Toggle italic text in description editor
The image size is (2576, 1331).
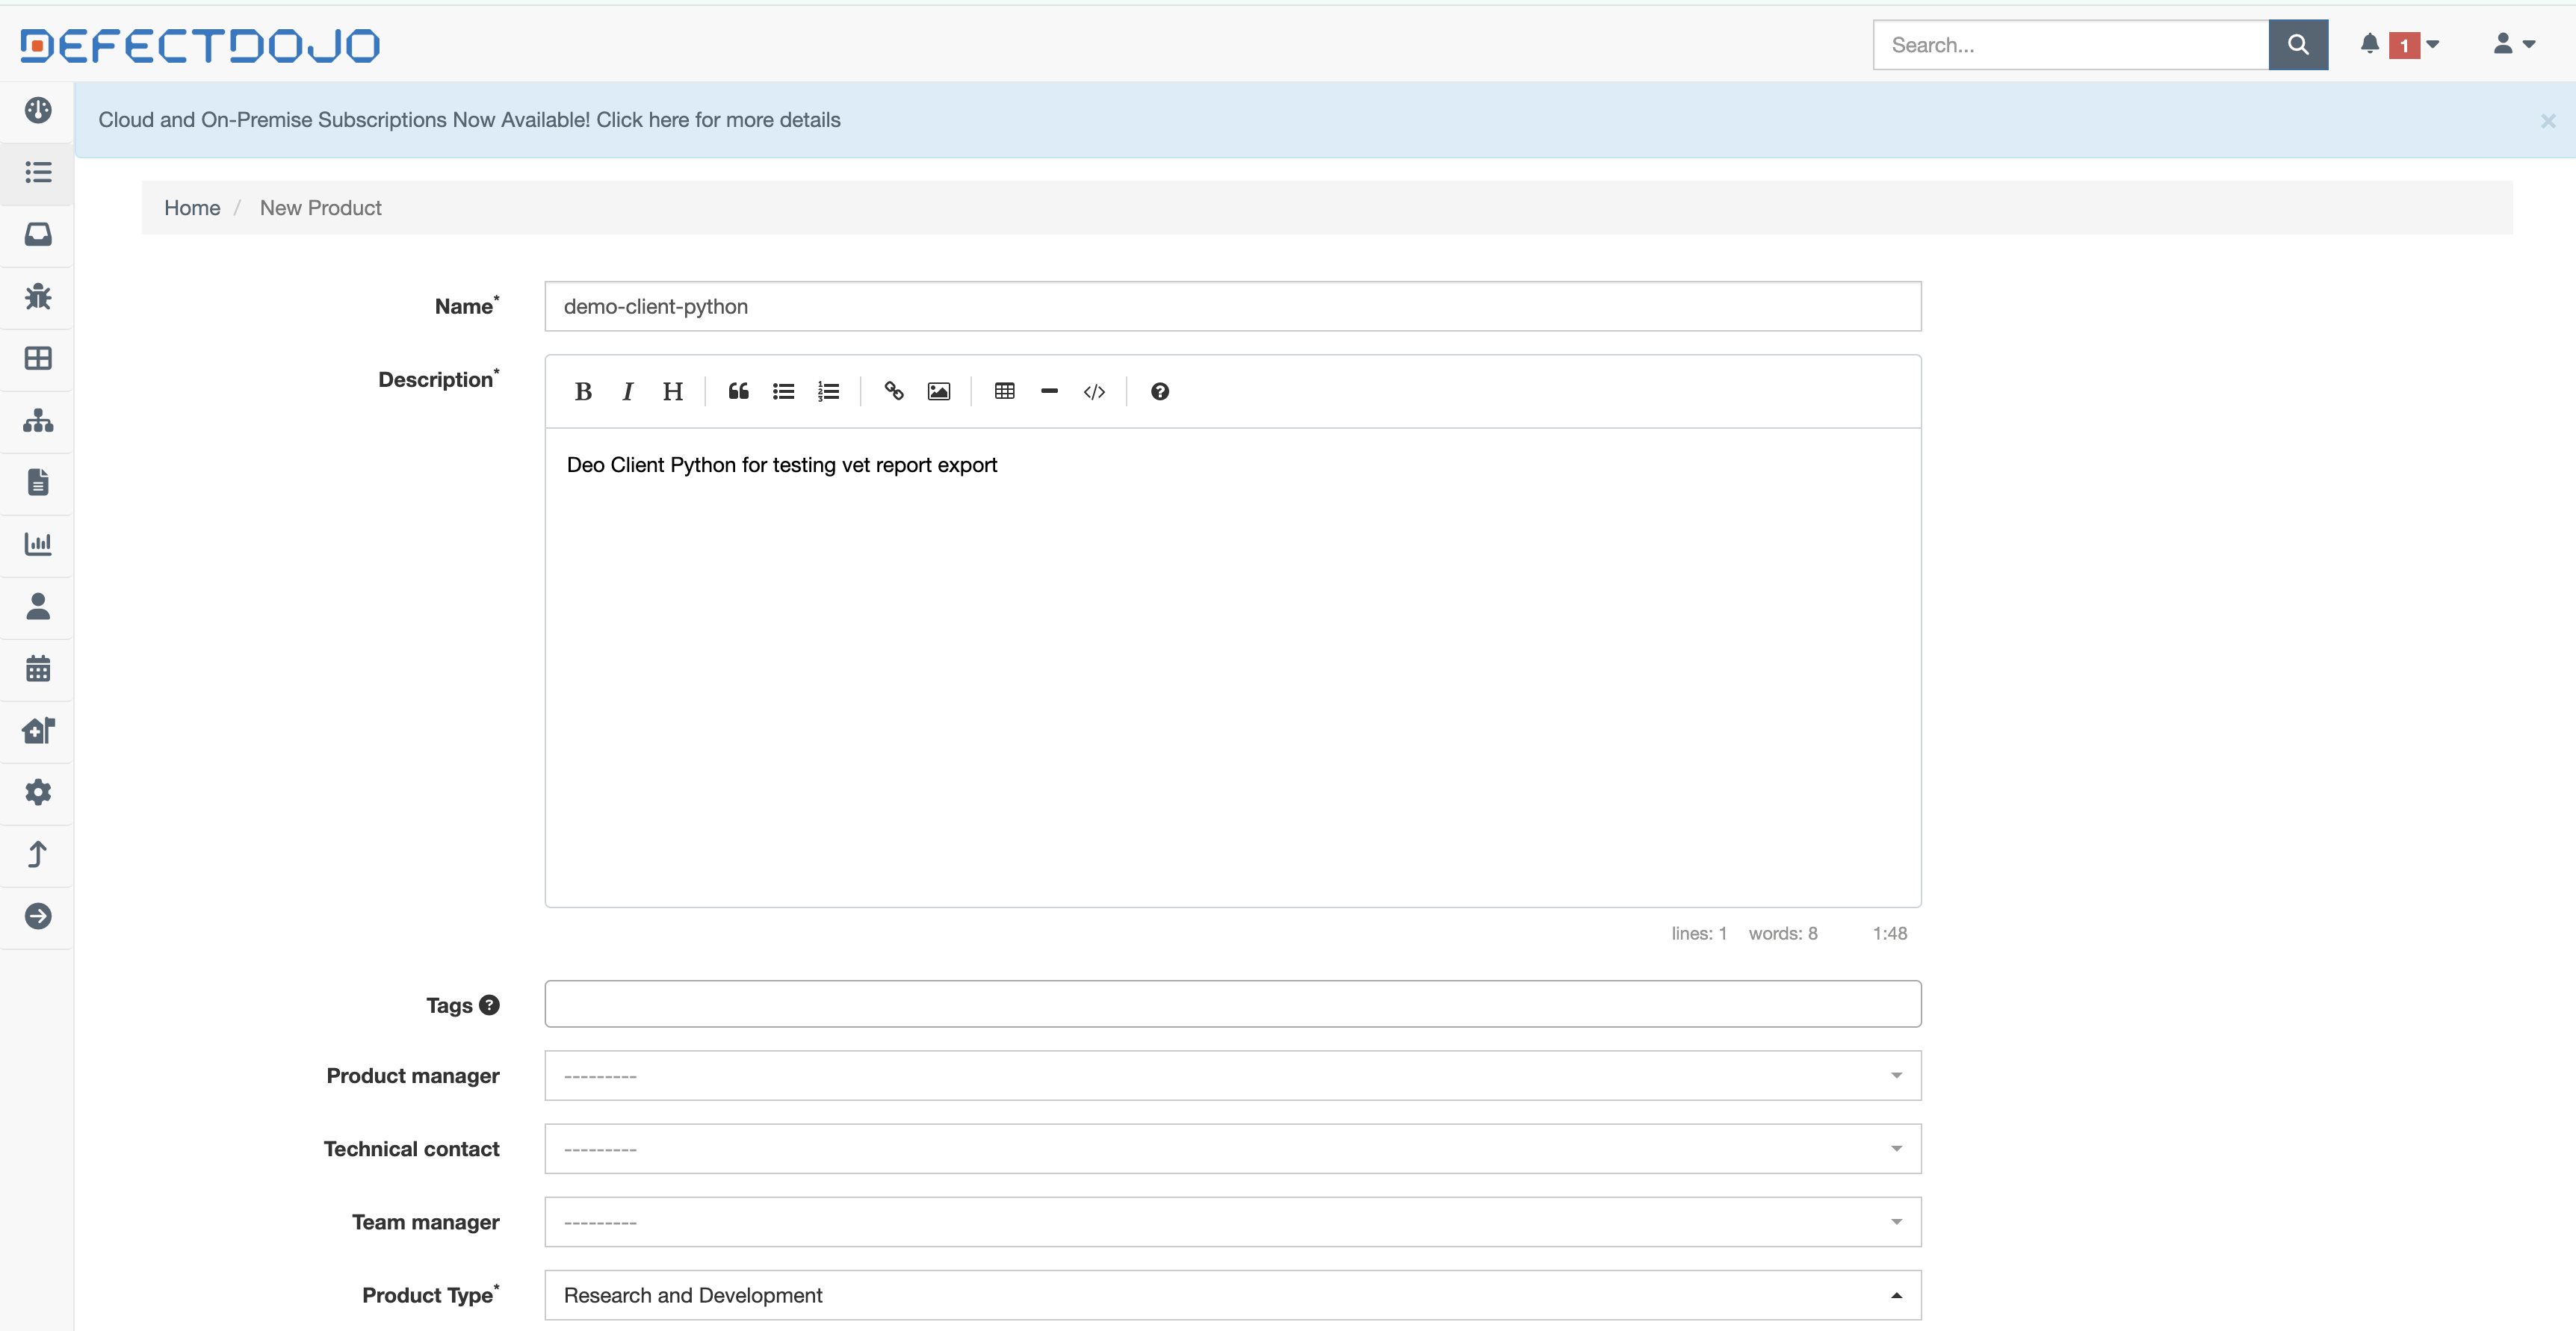[x=628, y=392]
